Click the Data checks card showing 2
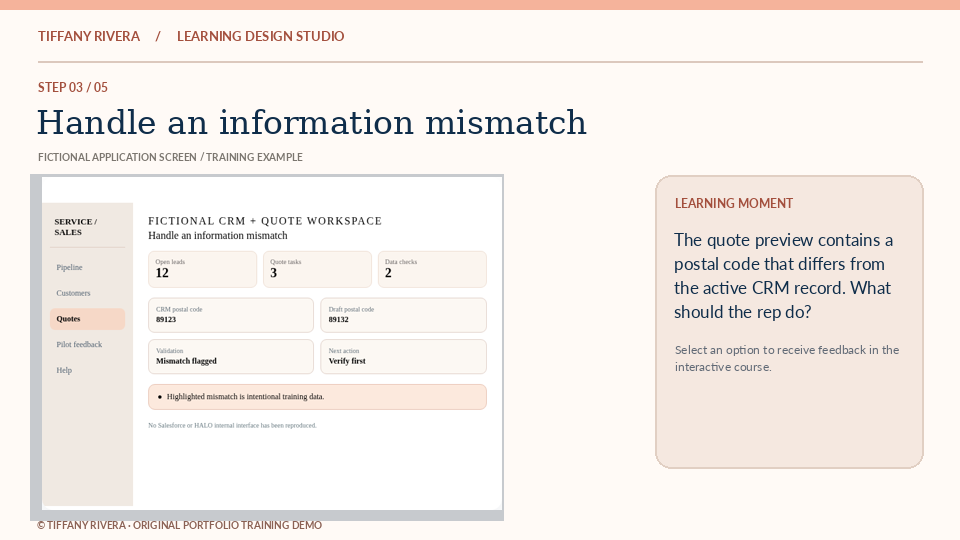The width and height of the screenshot is (960, 540). (432, 269)
